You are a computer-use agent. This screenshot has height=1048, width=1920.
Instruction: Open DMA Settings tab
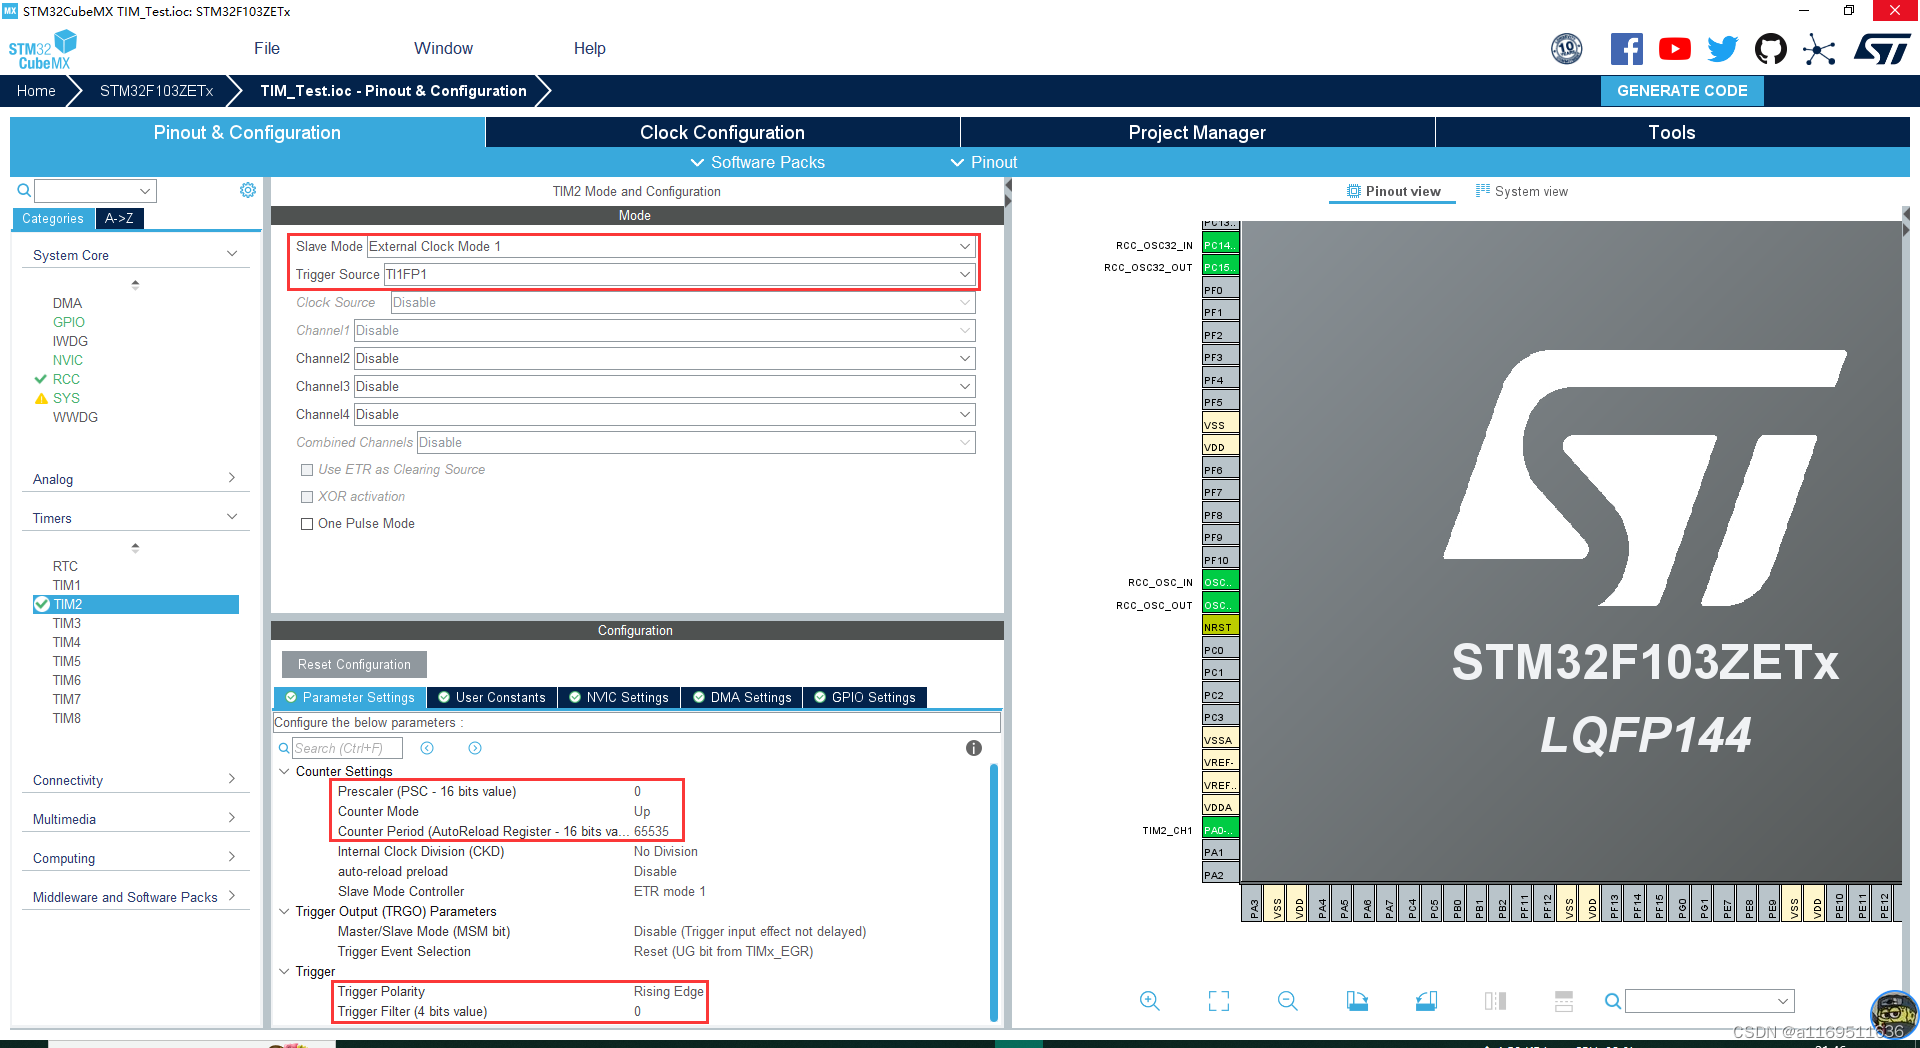742,697
